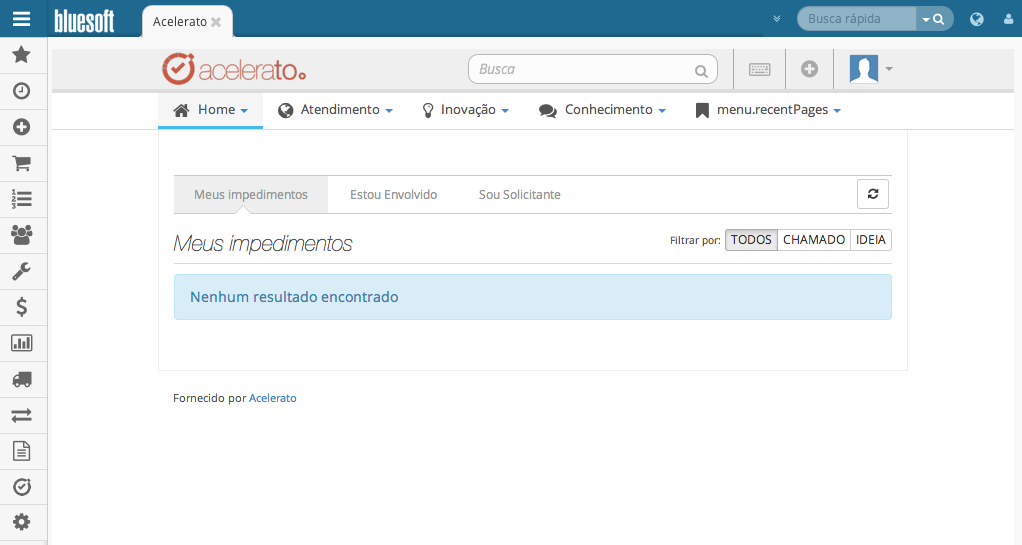Open the menu.recentPages dropdown
Viewport: 1022px width, 545px height.
click(768, 110)
